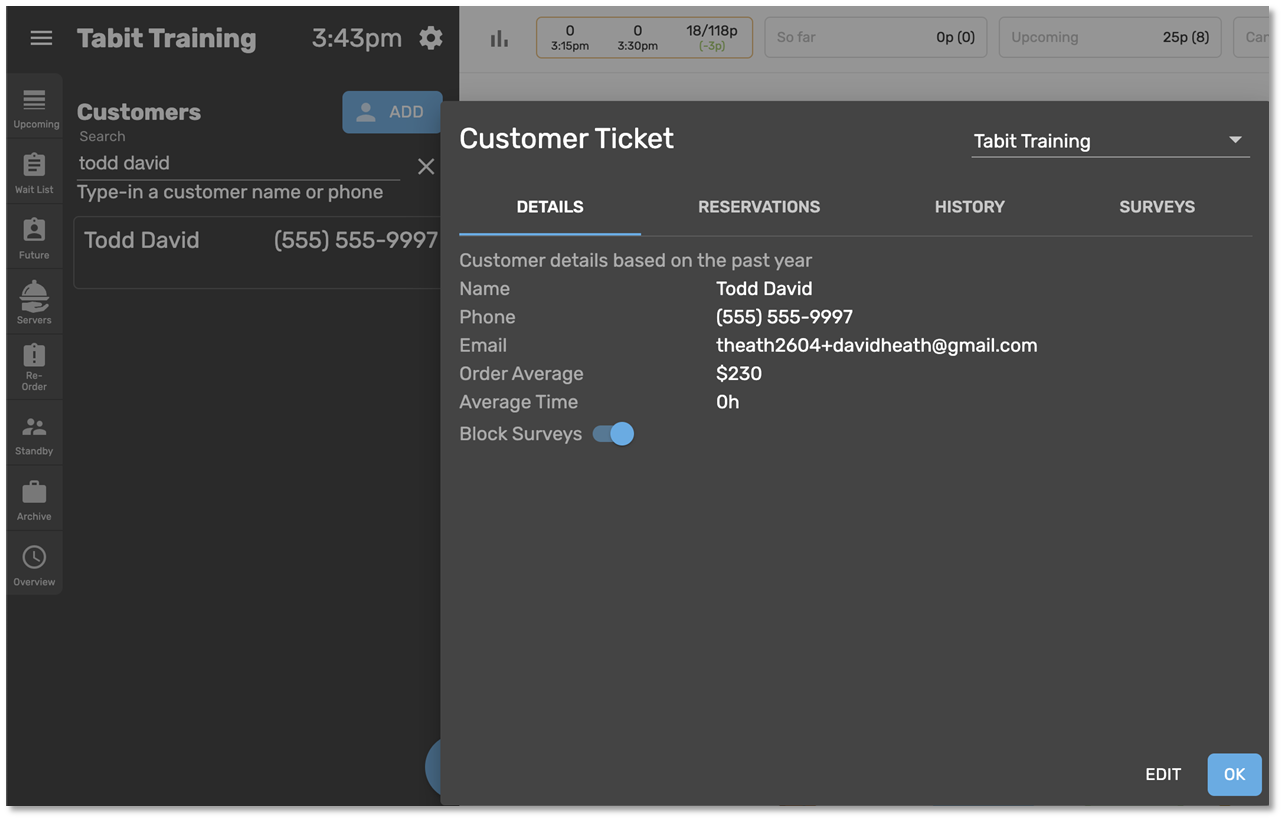This screenshot has height=820, width=1283.
Task: Confirm the ticket with OK button
Action: (1234, 775)
